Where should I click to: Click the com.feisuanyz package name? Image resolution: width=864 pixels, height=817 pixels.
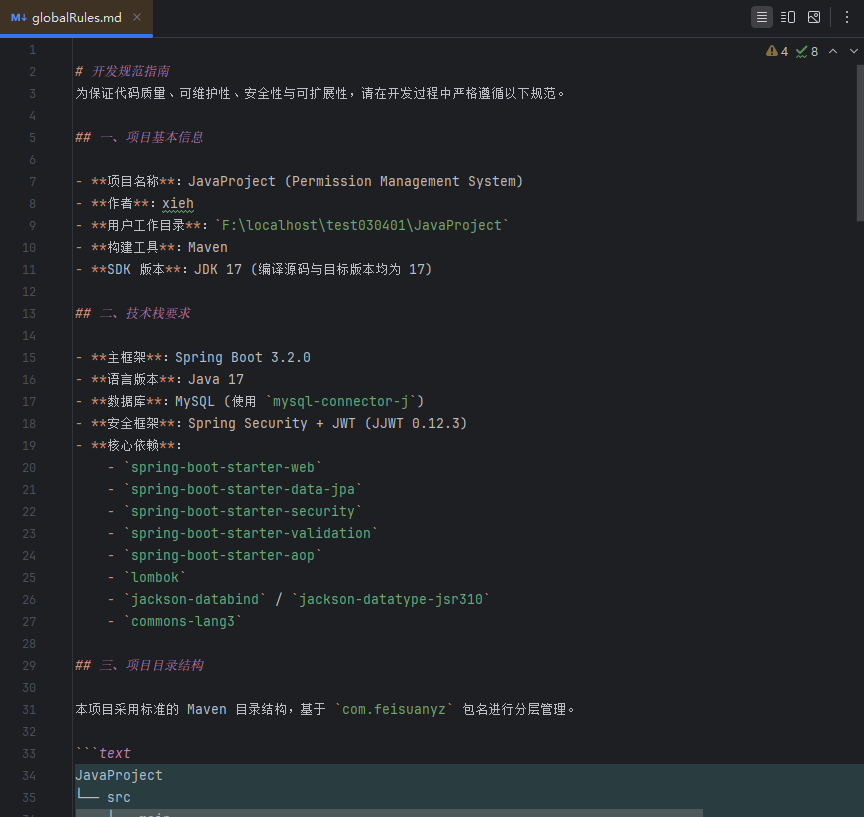(394, 709)
